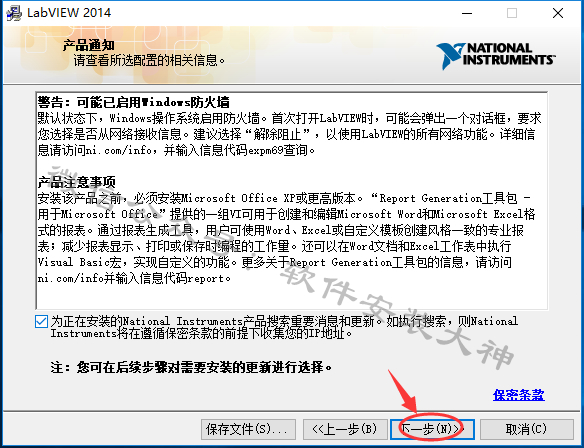Click the 保存文件(S)... button
The width and height of the screenshot is (584, 448).
point(248,429)
